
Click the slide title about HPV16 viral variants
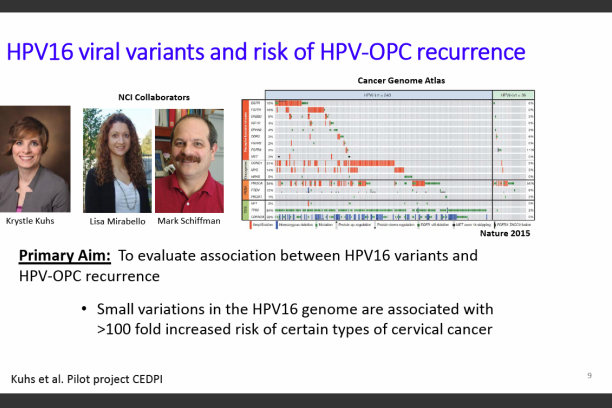coord(266,51)
